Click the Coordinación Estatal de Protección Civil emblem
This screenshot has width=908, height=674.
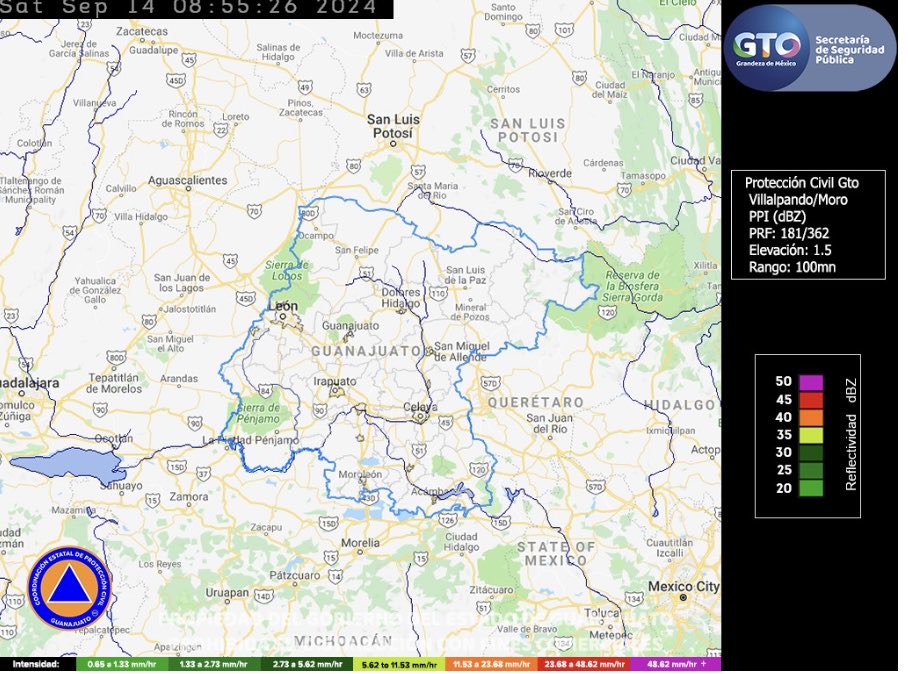[69, 589]
